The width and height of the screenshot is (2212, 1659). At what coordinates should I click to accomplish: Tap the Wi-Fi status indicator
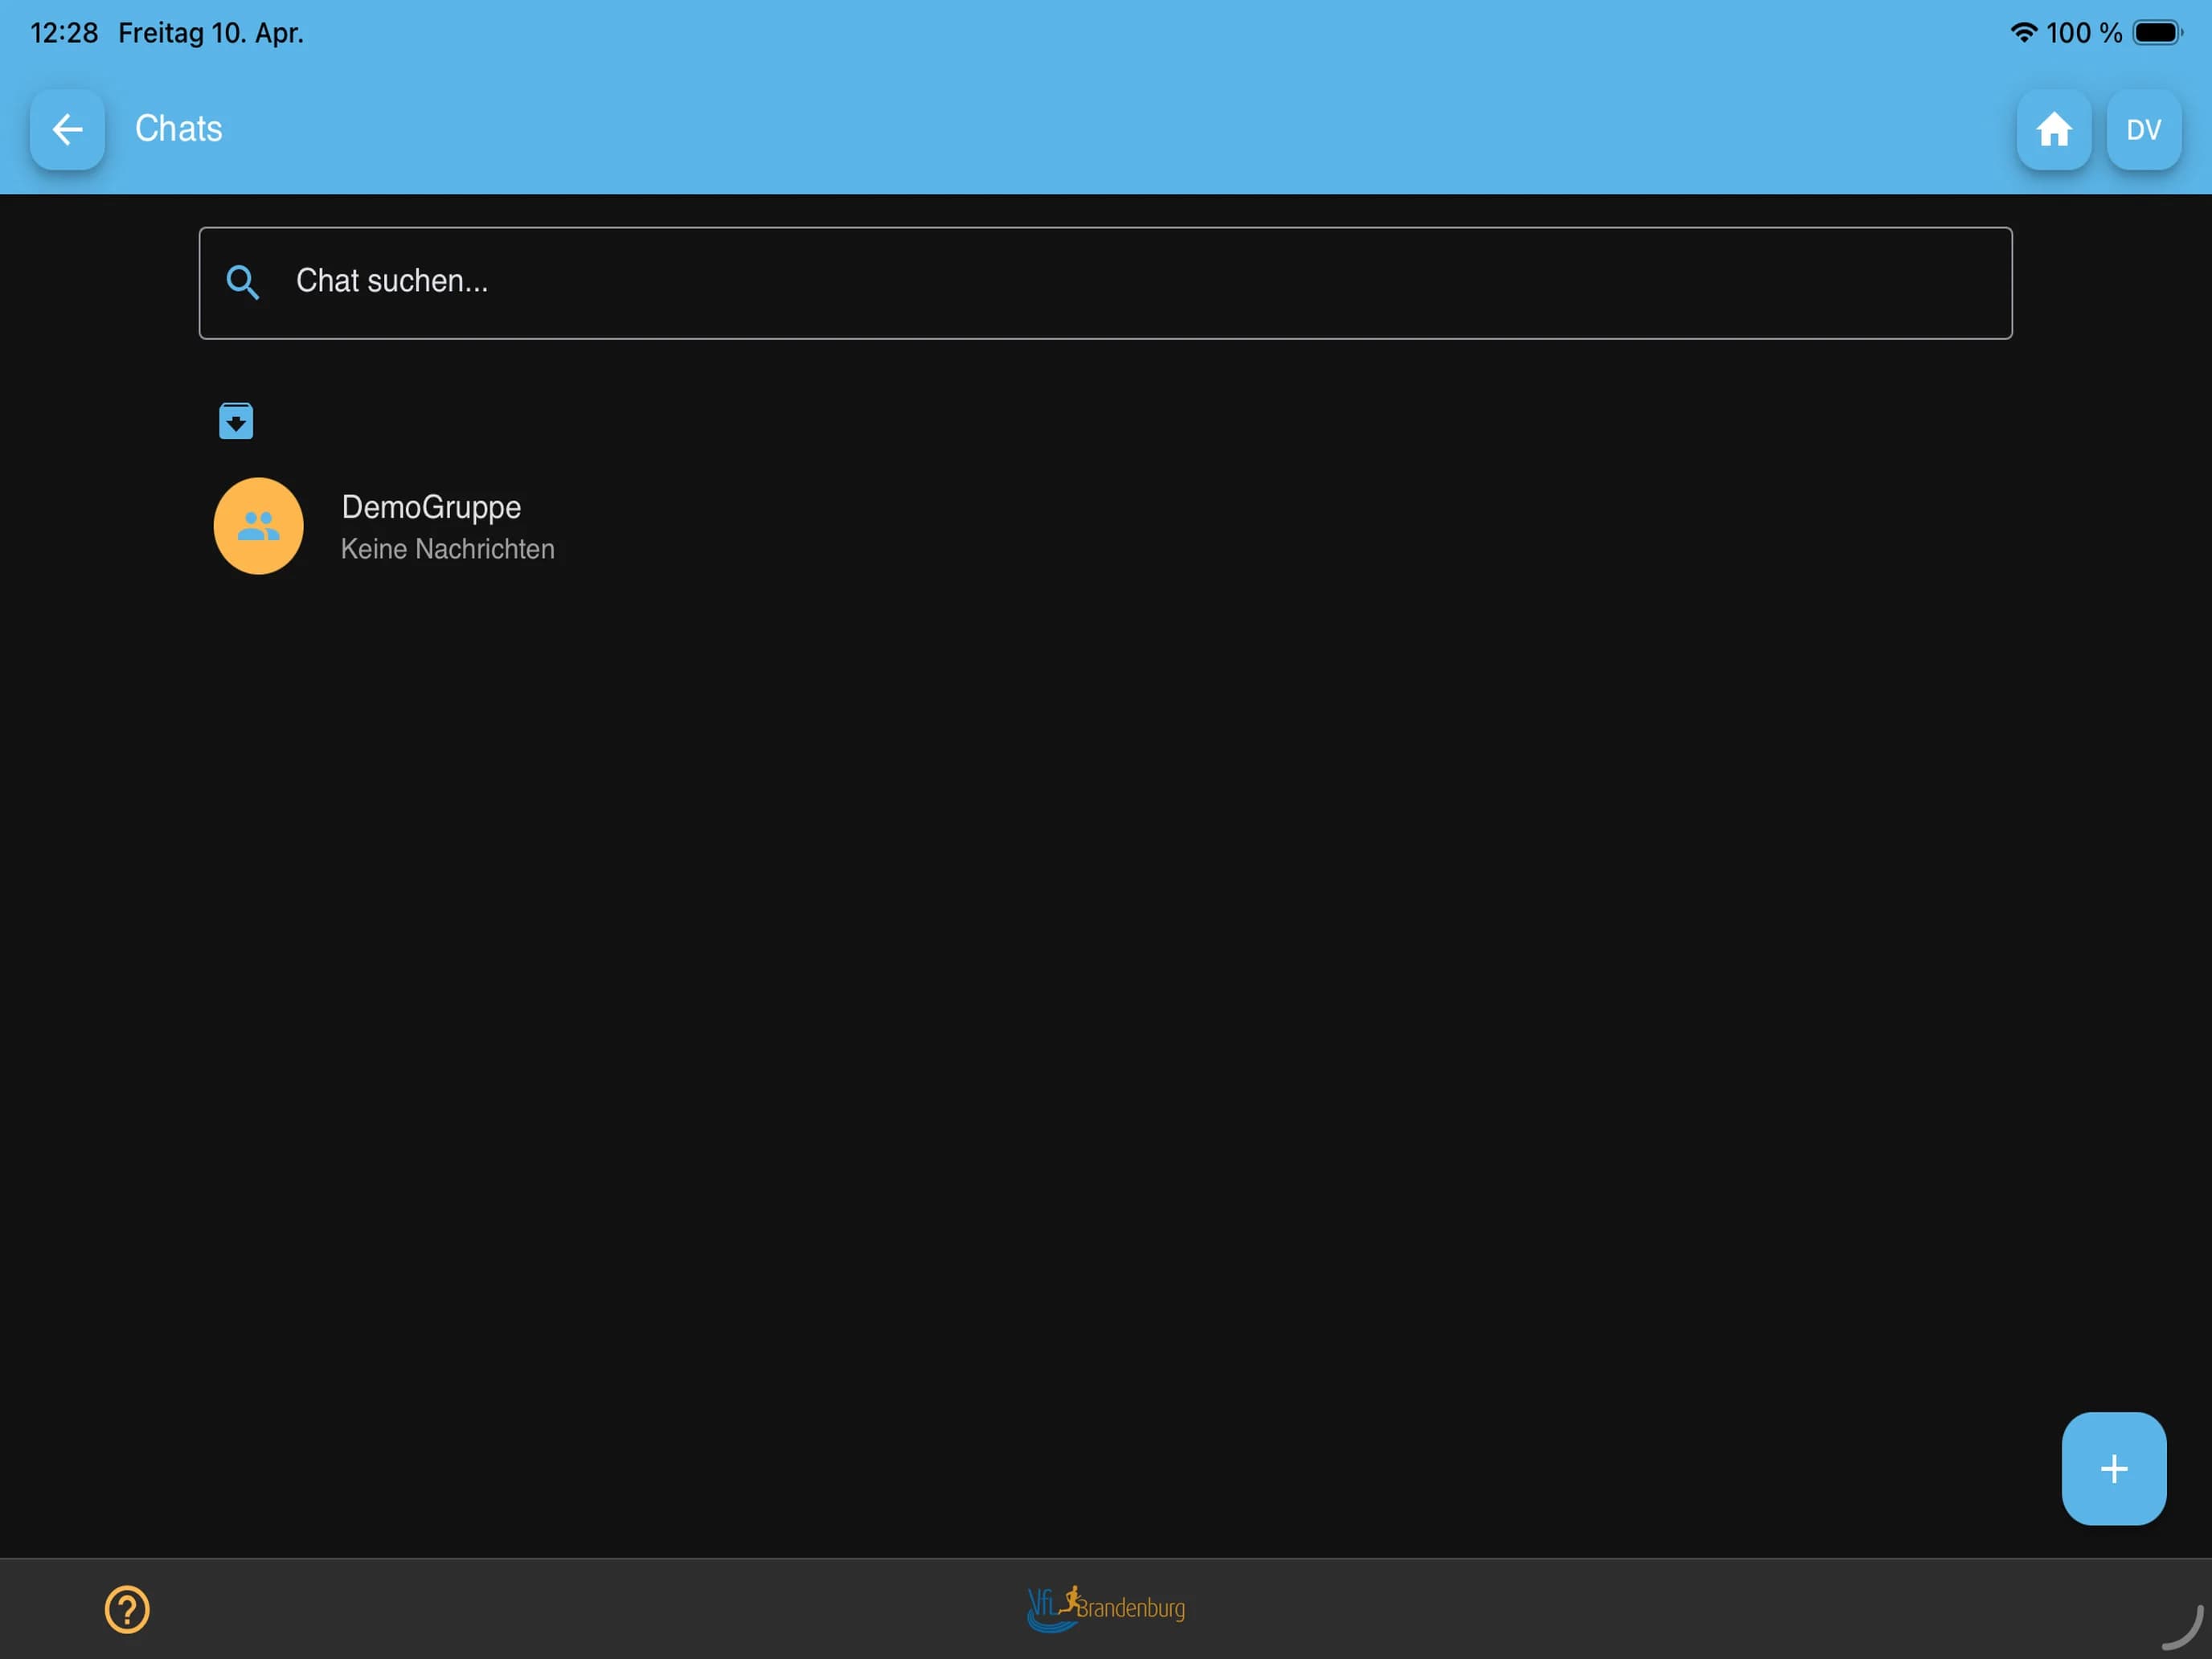click(2023, 33)
